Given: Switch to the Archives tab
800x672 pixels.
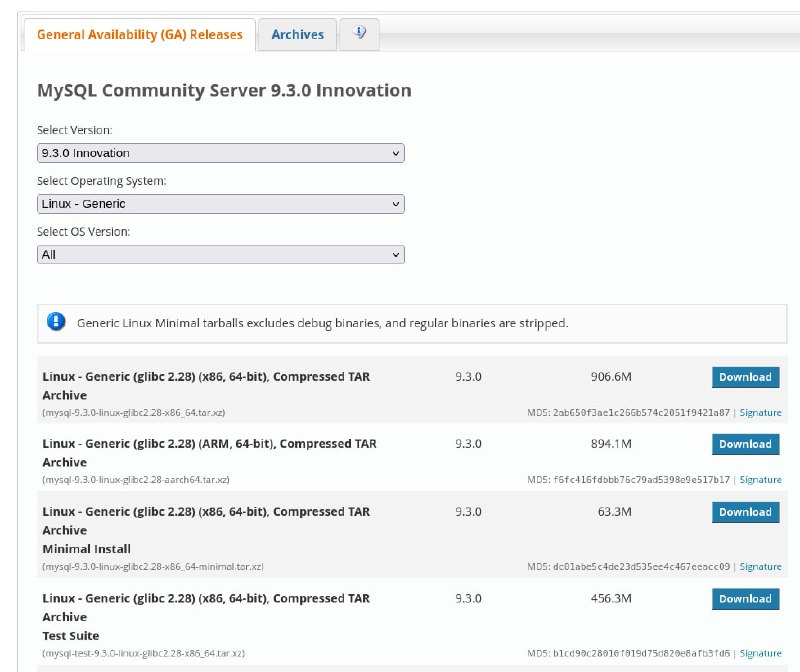Looking at the screenshot, I should [297, 34].
